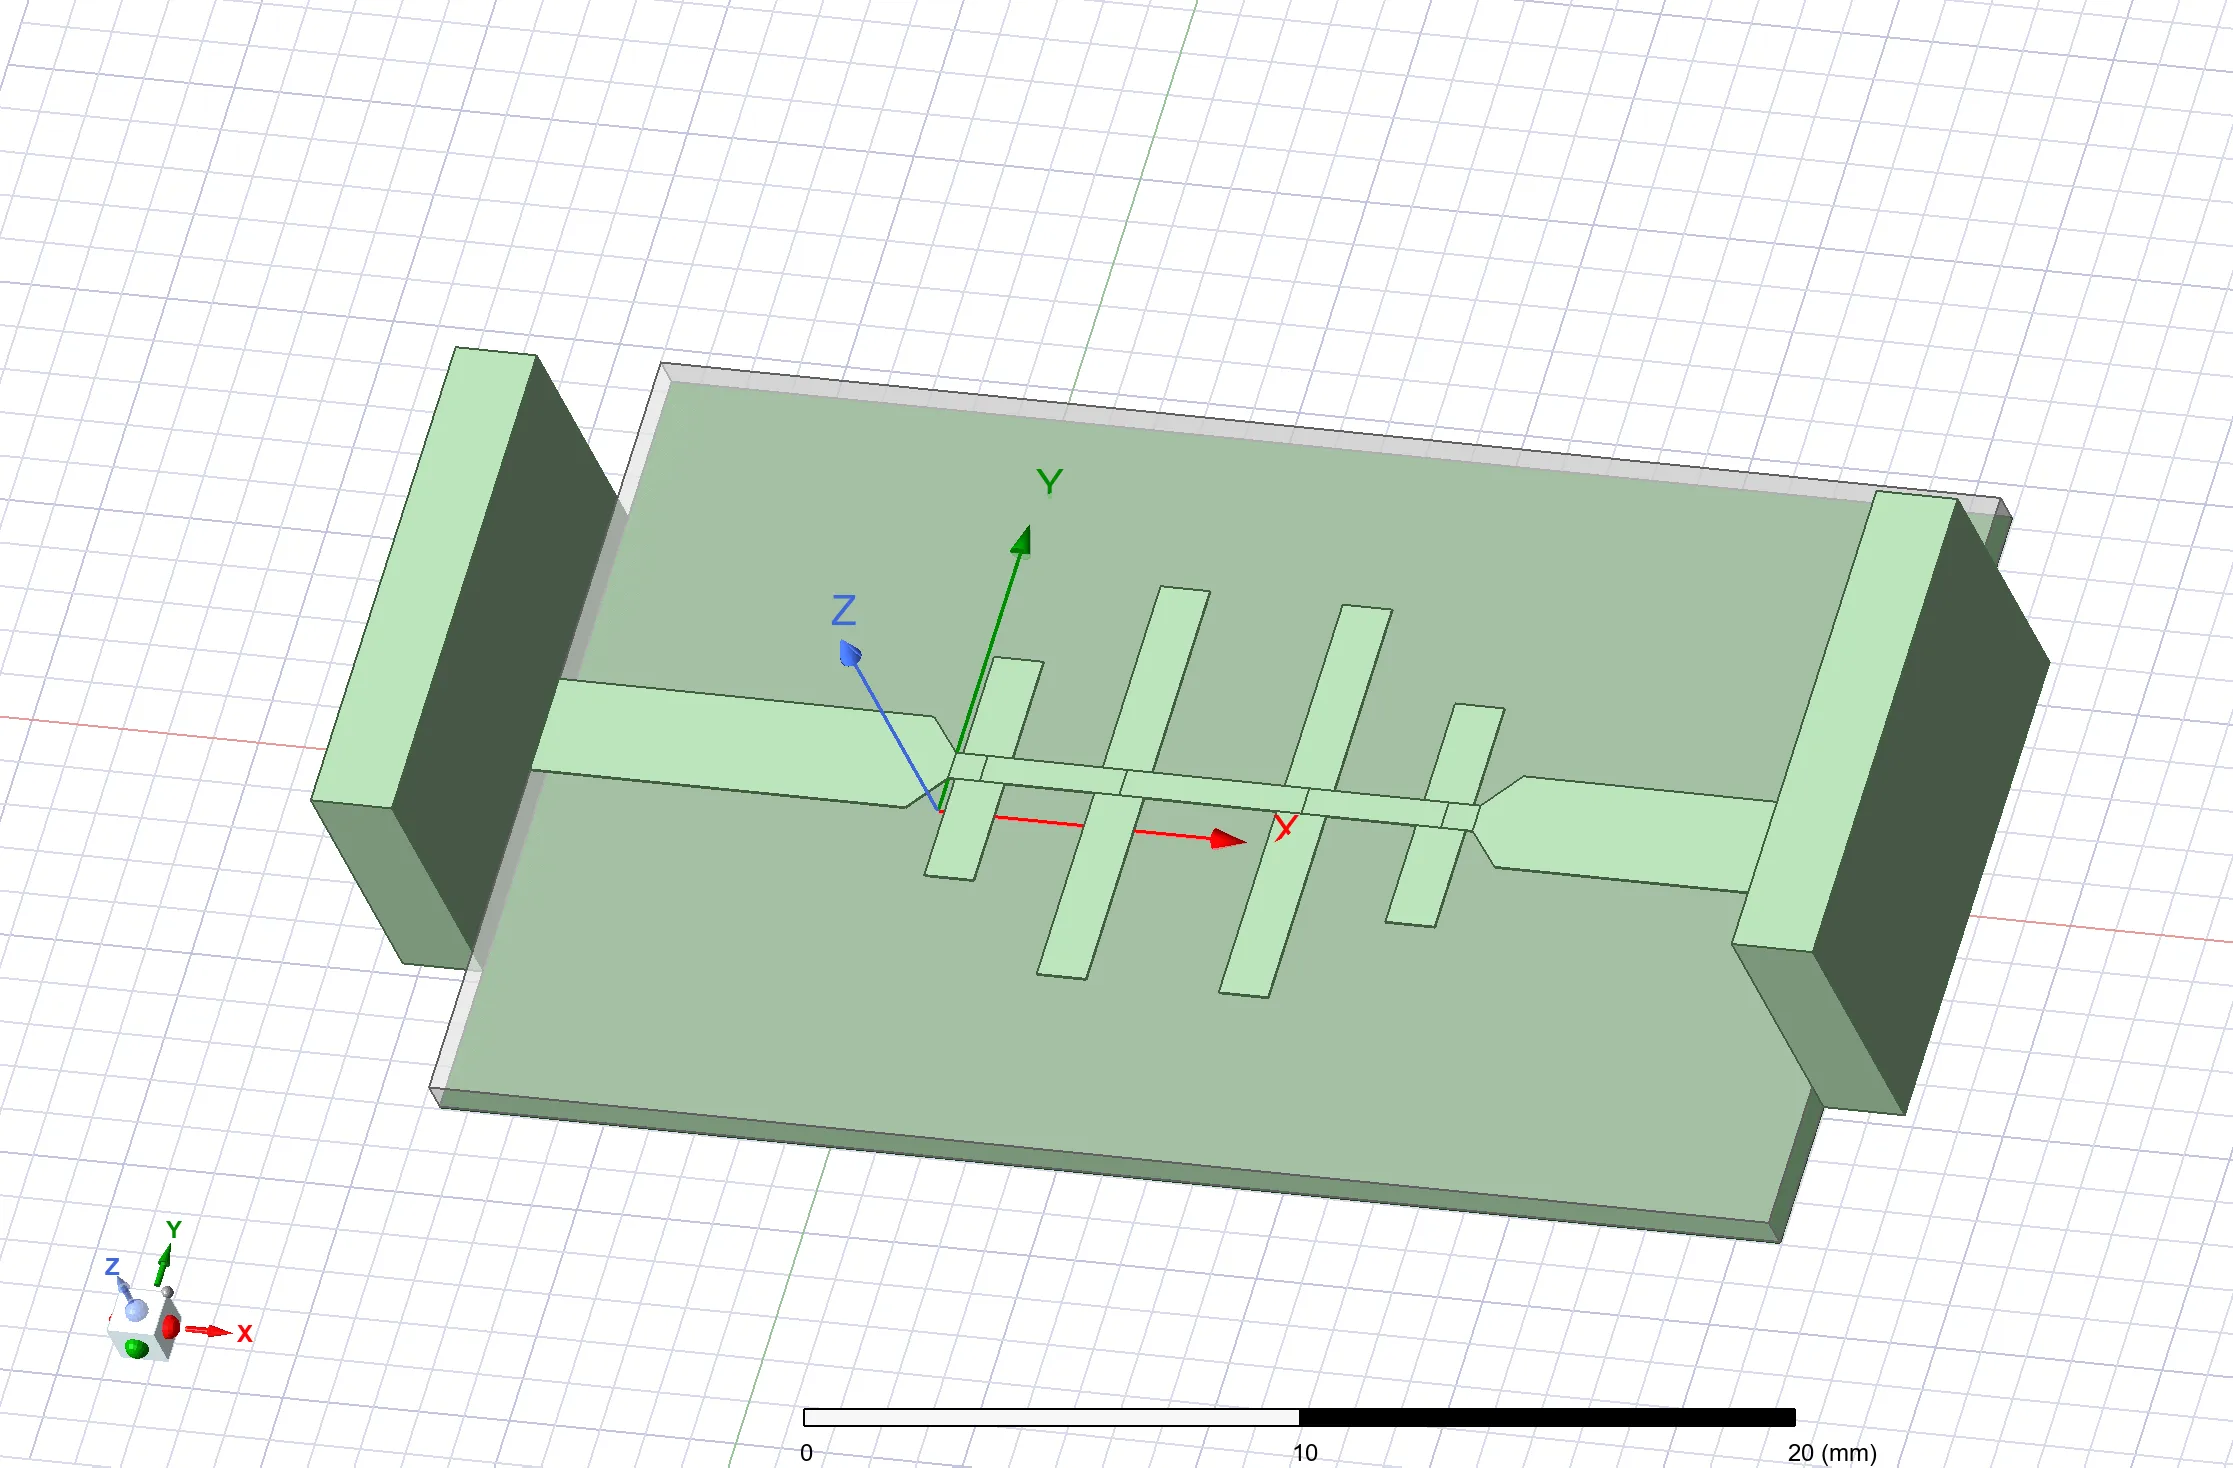
Task: Click the red dot face of orientation cube
Action: click(170, 1327)
